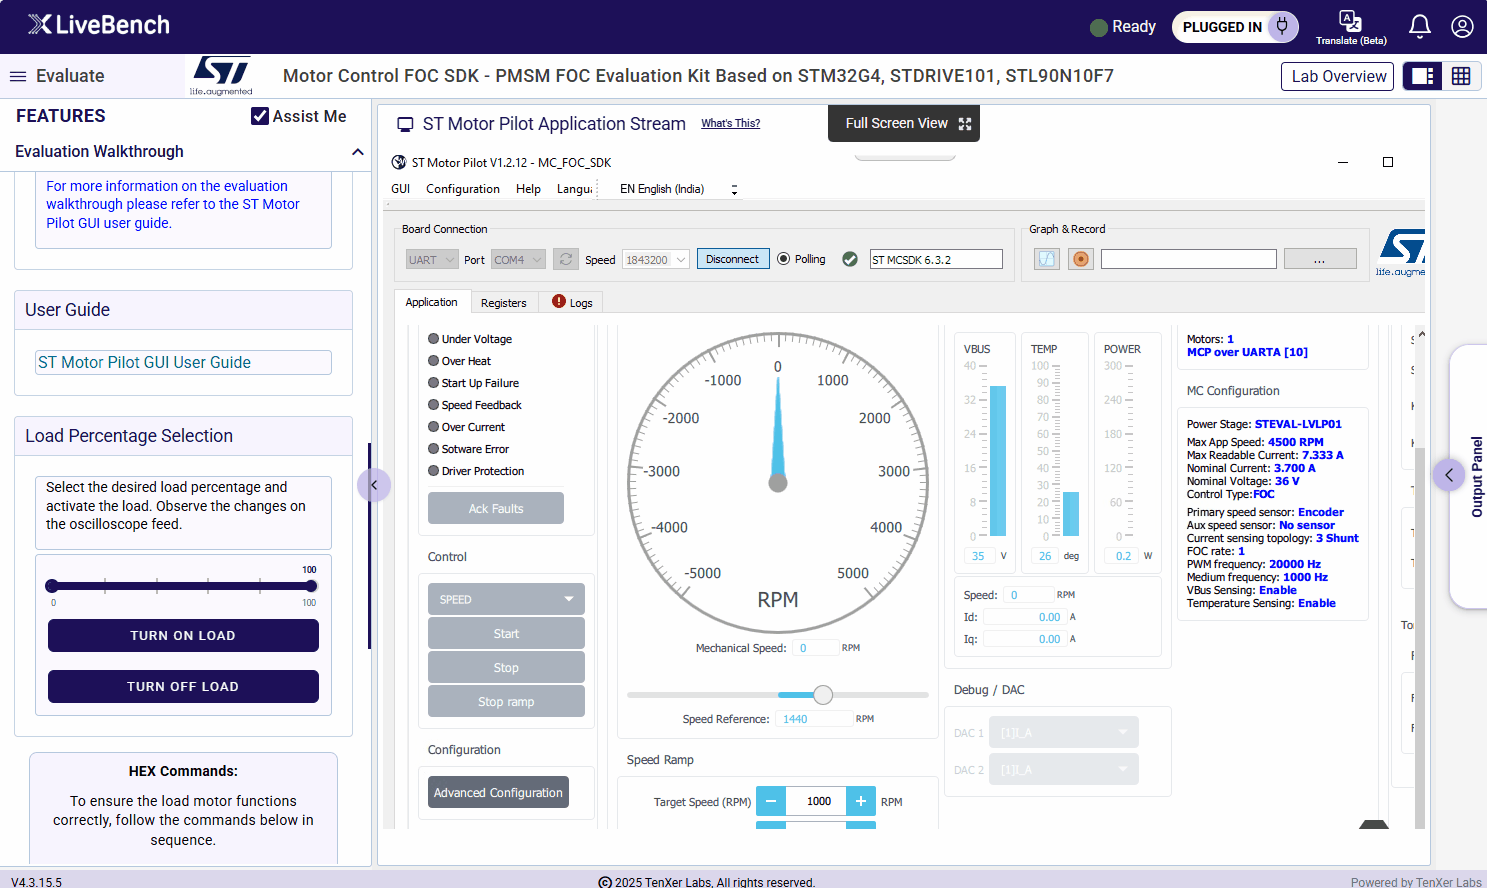
Task: Click the Speed Reference slider handle
Action: tap(823, 694)
